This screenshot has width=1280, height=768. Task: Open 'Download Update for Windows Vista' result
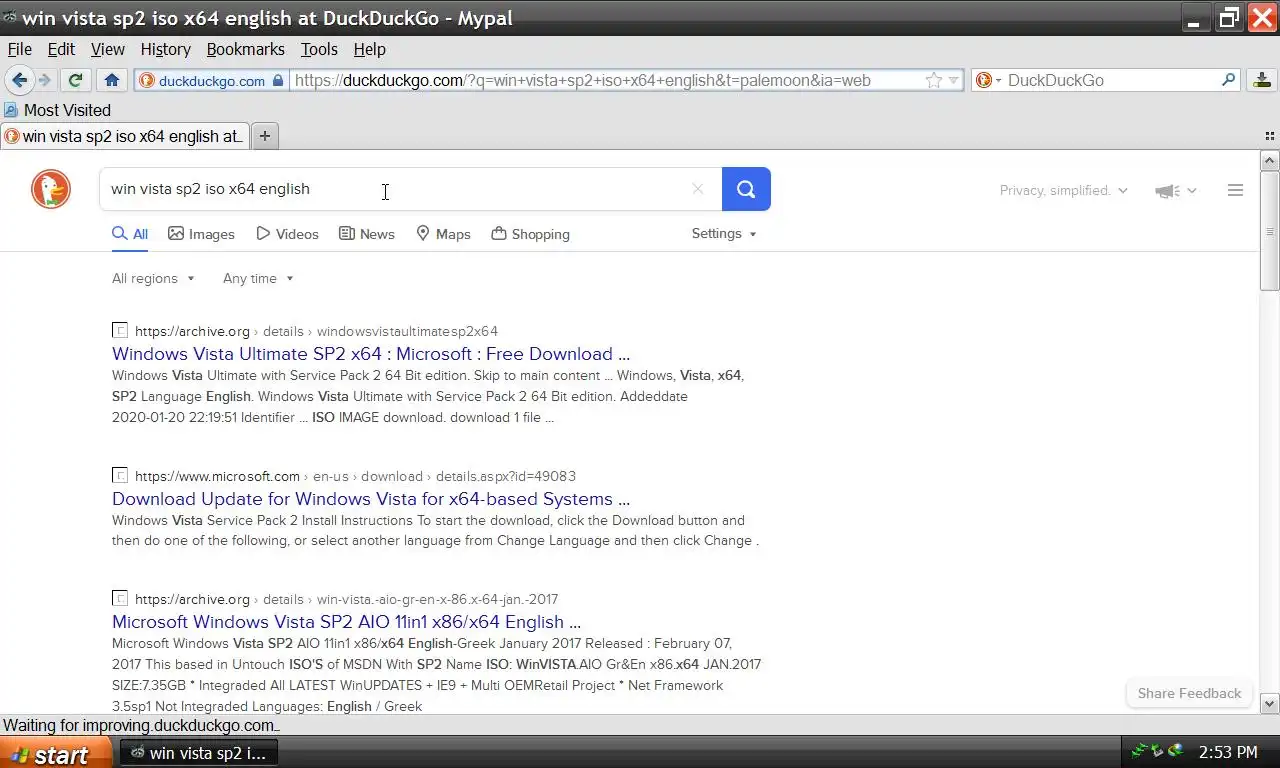coord(371,499)
